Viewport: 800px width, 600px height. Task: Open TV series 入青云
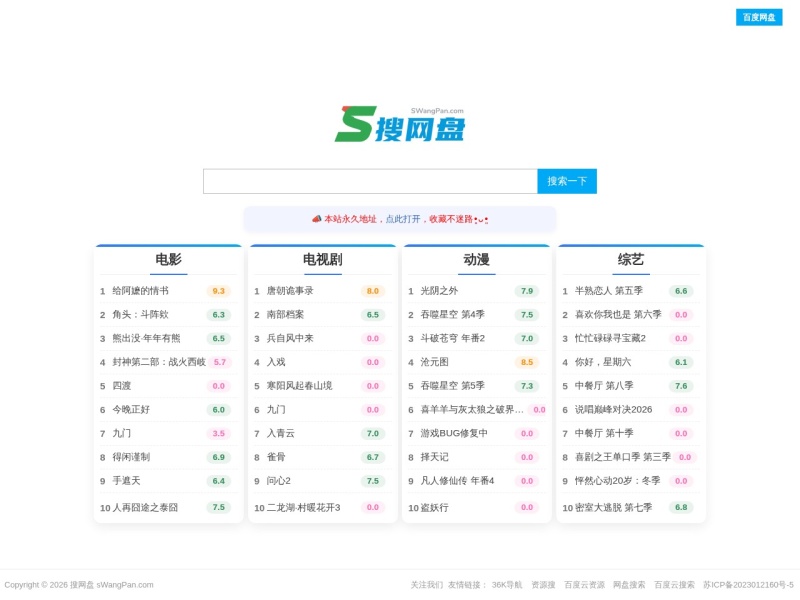coord(281,433)
